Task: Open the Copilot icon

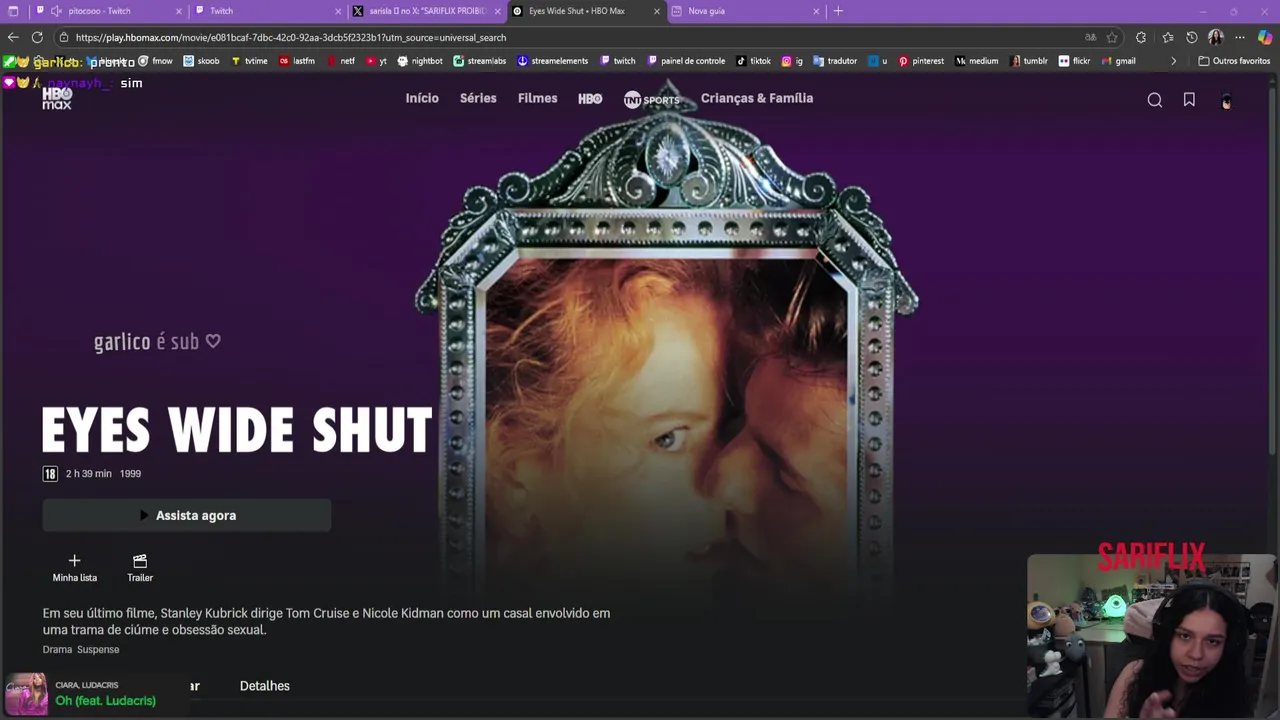Action: coord(1265,37)
